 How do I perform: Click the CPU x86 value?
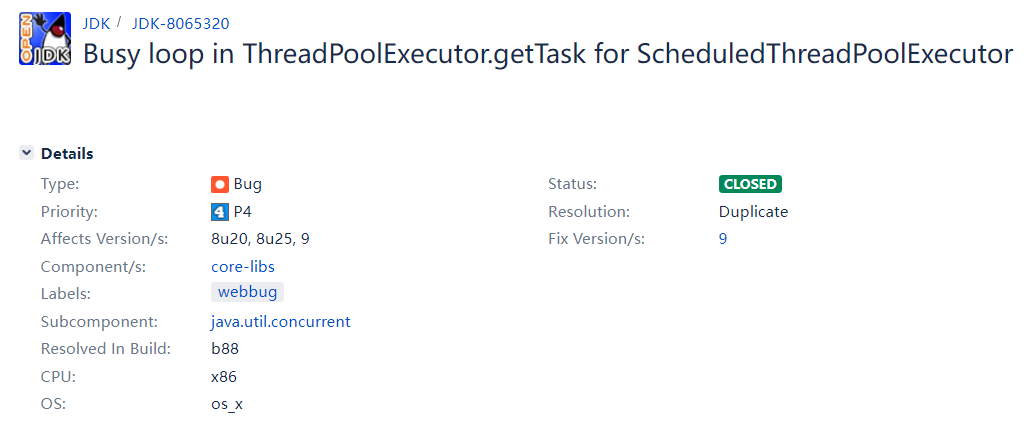point(224,377)
